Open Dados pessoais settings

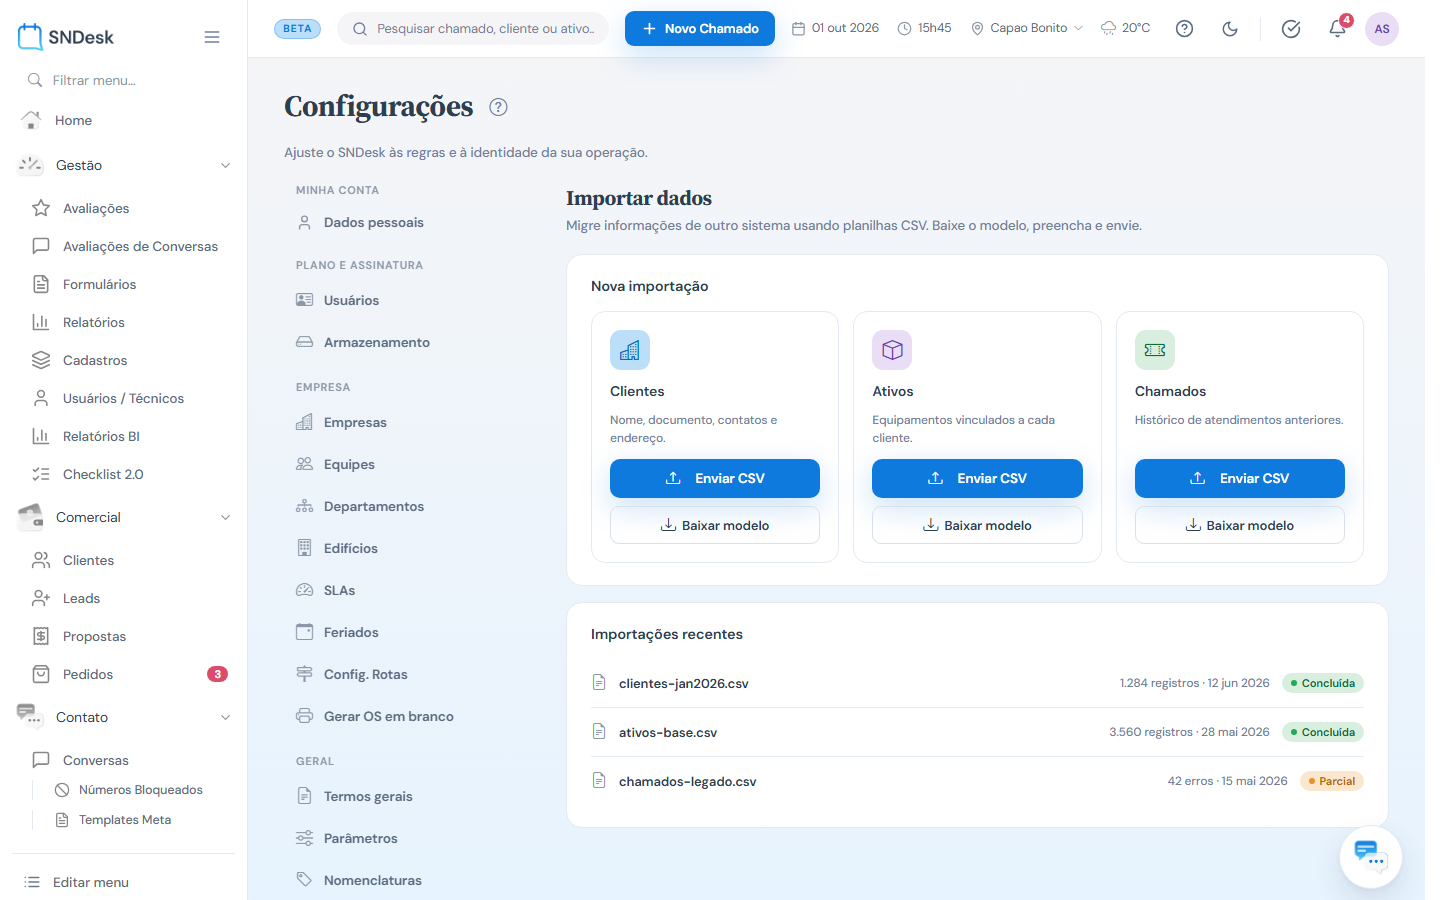(374, 223)
